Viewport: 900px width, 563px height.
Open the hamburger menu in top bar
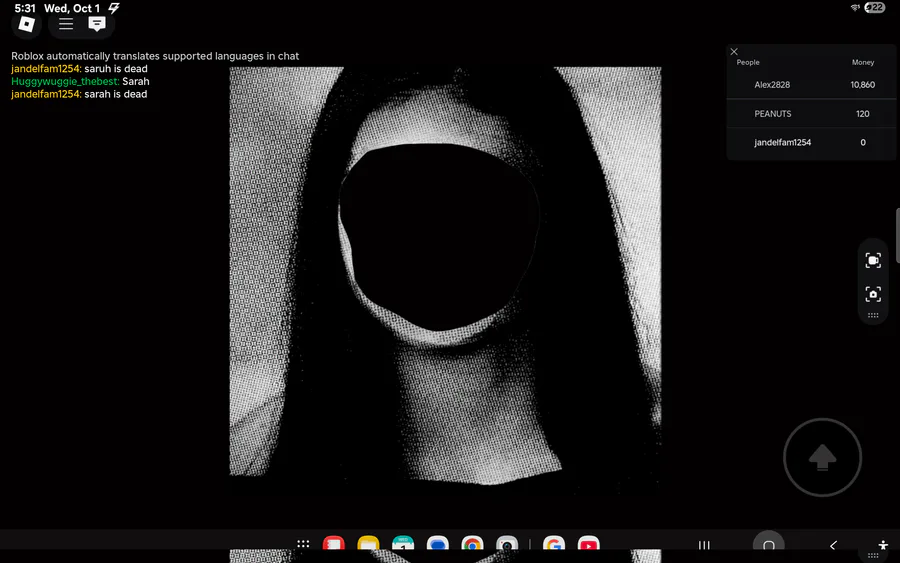coord(66,24)
